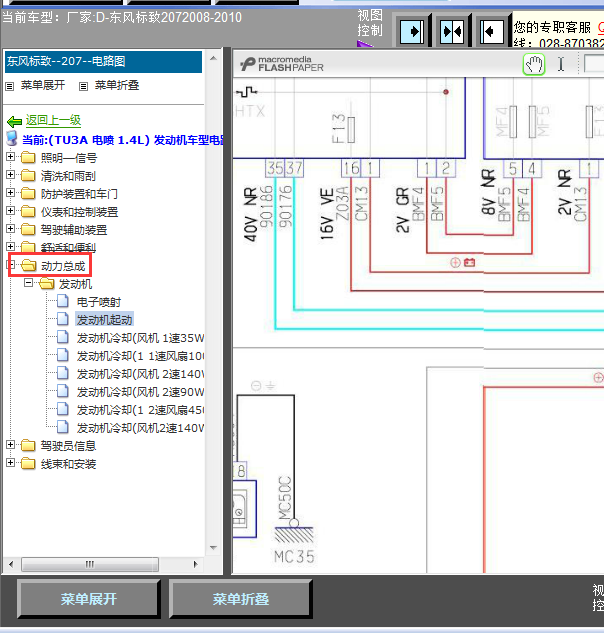Click the 清洗和雨刮 folder icon

pyautogui.click(x=28, y=175)
